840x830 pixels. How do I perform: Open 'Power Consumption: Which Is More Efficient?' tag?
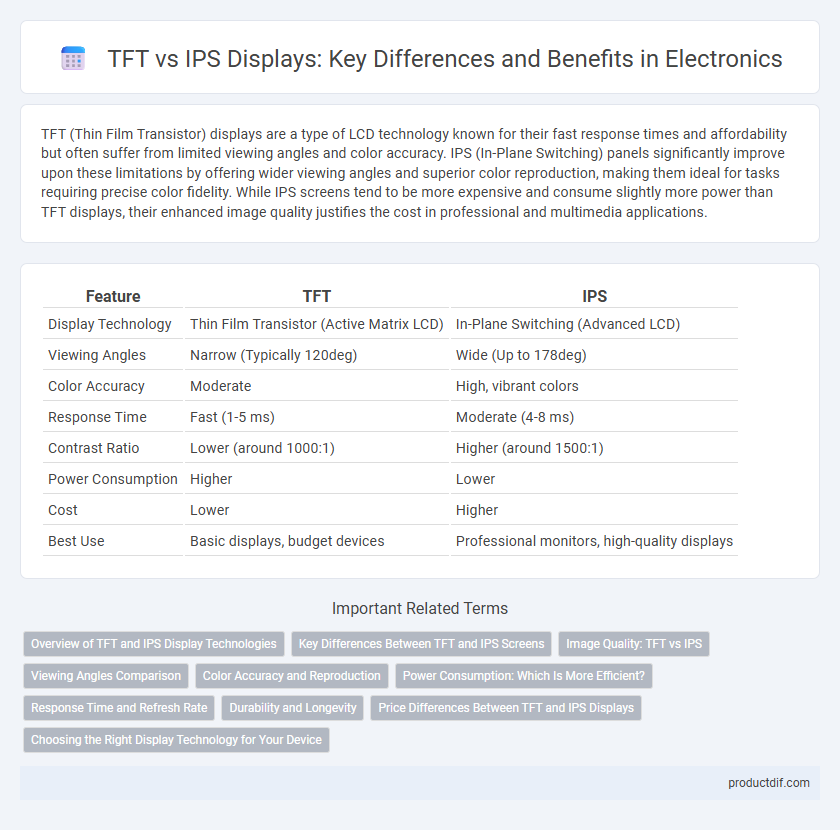click(524, 676)
